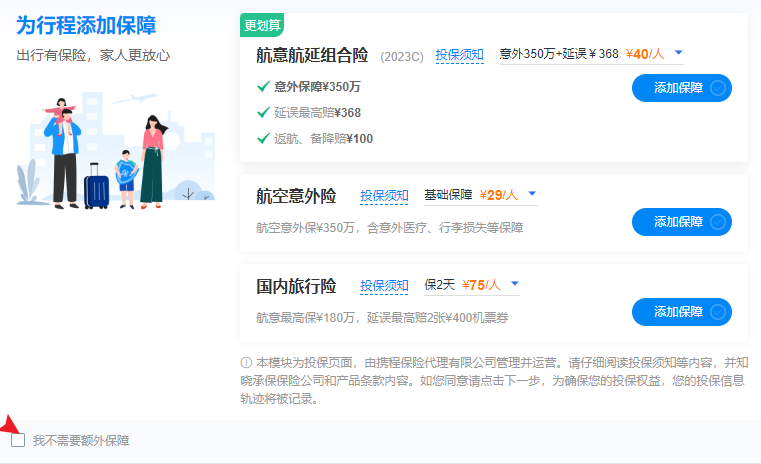Select the 国内旅行险 title
761x464 pixels.
click(x=296, y=286)
